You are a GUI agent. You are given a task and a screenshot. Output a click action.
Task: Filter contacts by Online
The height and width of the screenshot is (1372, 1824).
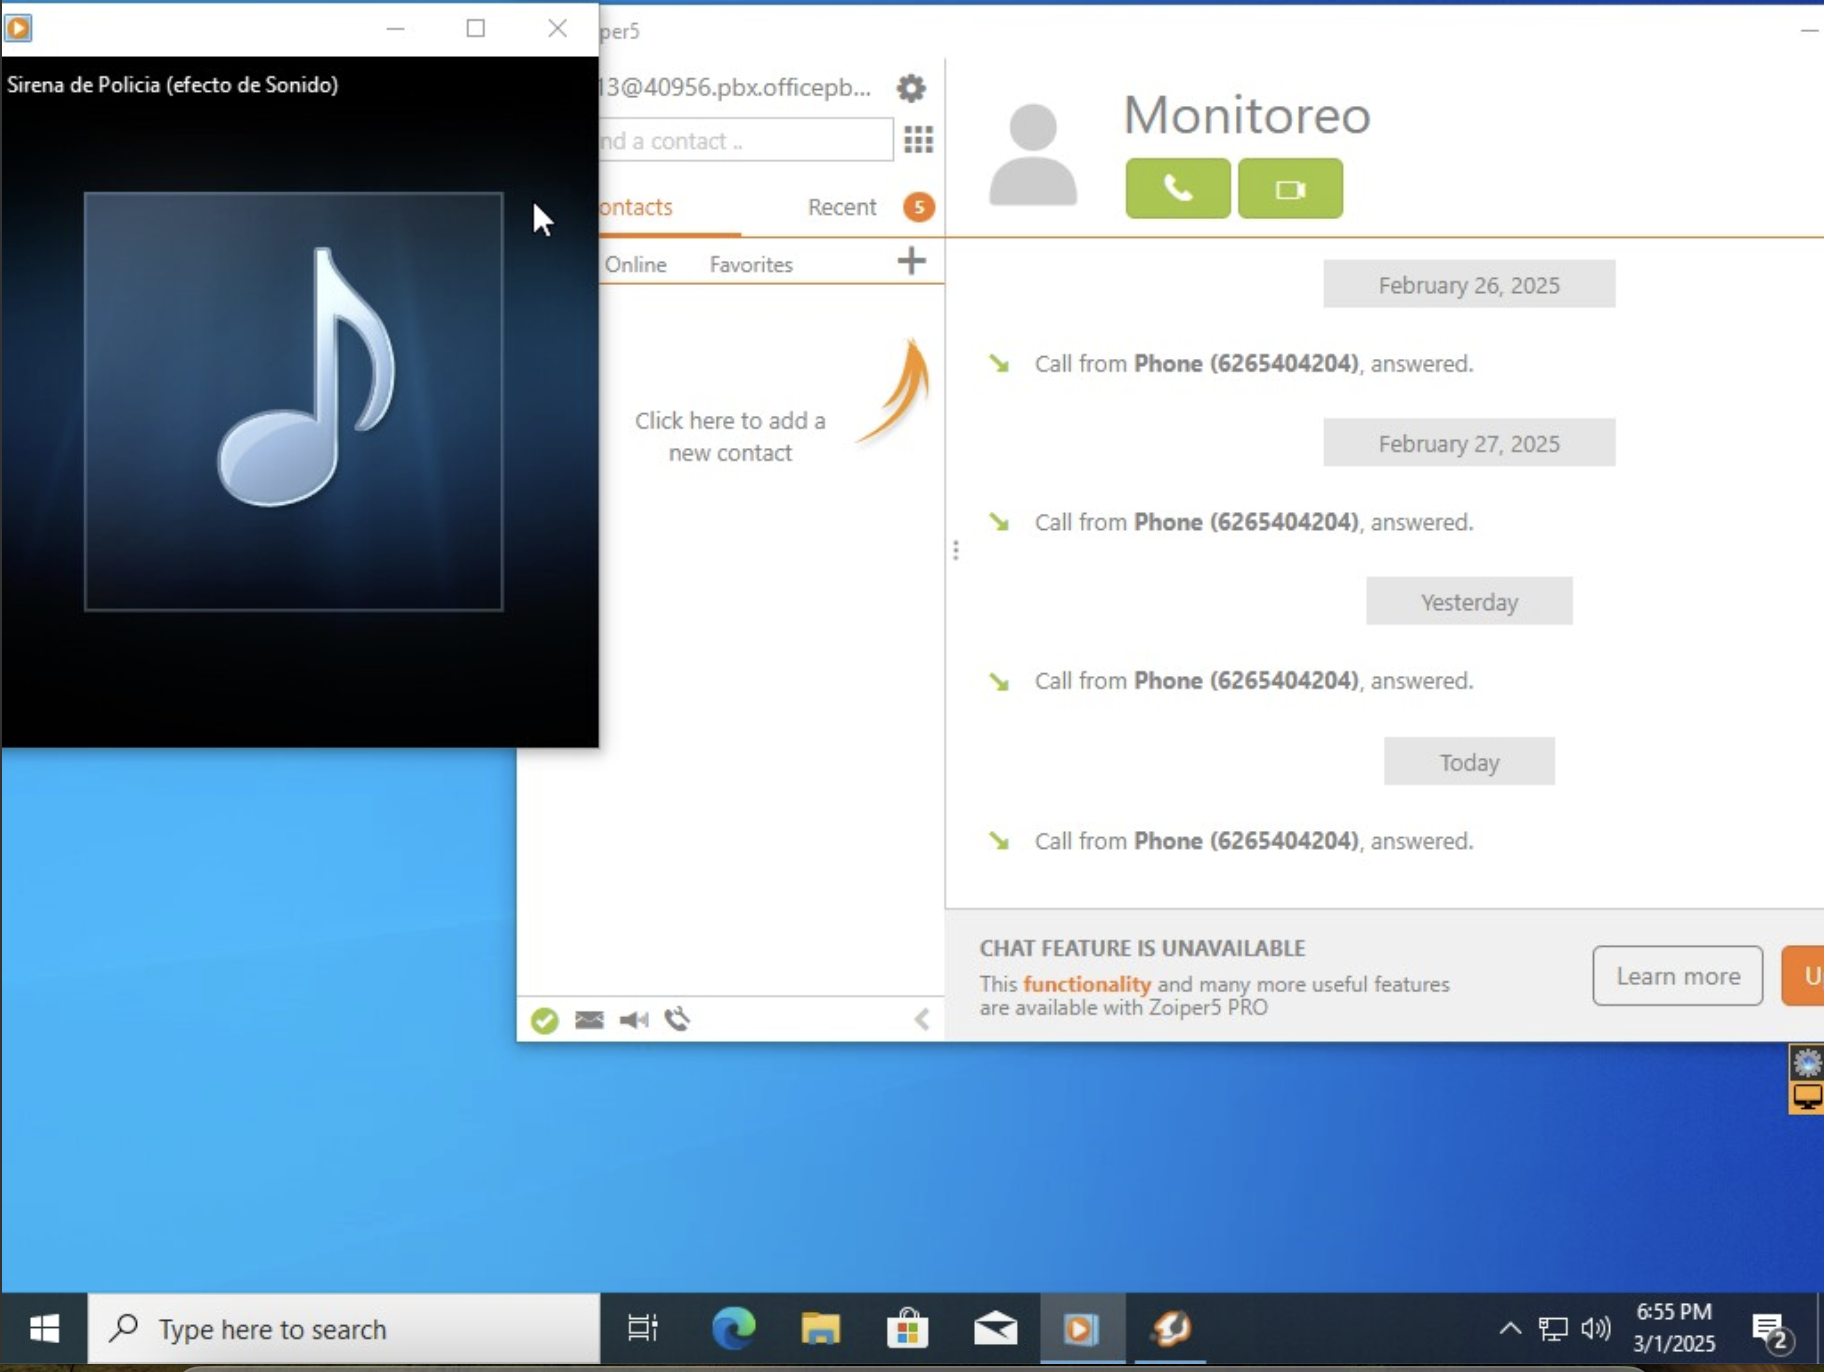pyautogui.click(x=635, y=264)
